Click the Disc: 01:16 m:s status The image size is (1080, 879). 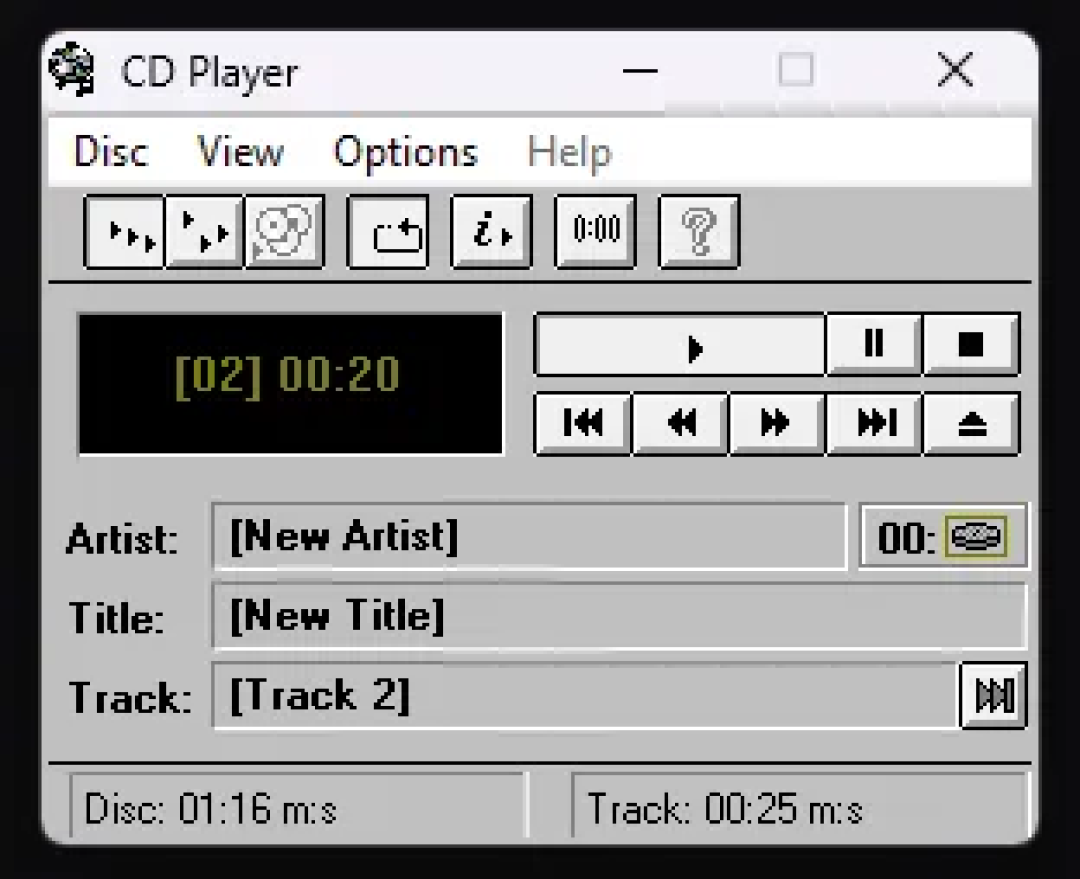pyautogui.click(x=298, y=807)
